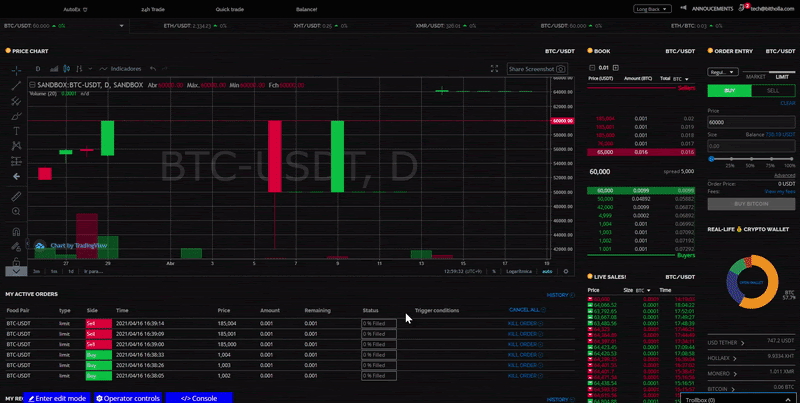Open the 24h Trade menu item
Screen dimensions: 800x403
(153, 9)
